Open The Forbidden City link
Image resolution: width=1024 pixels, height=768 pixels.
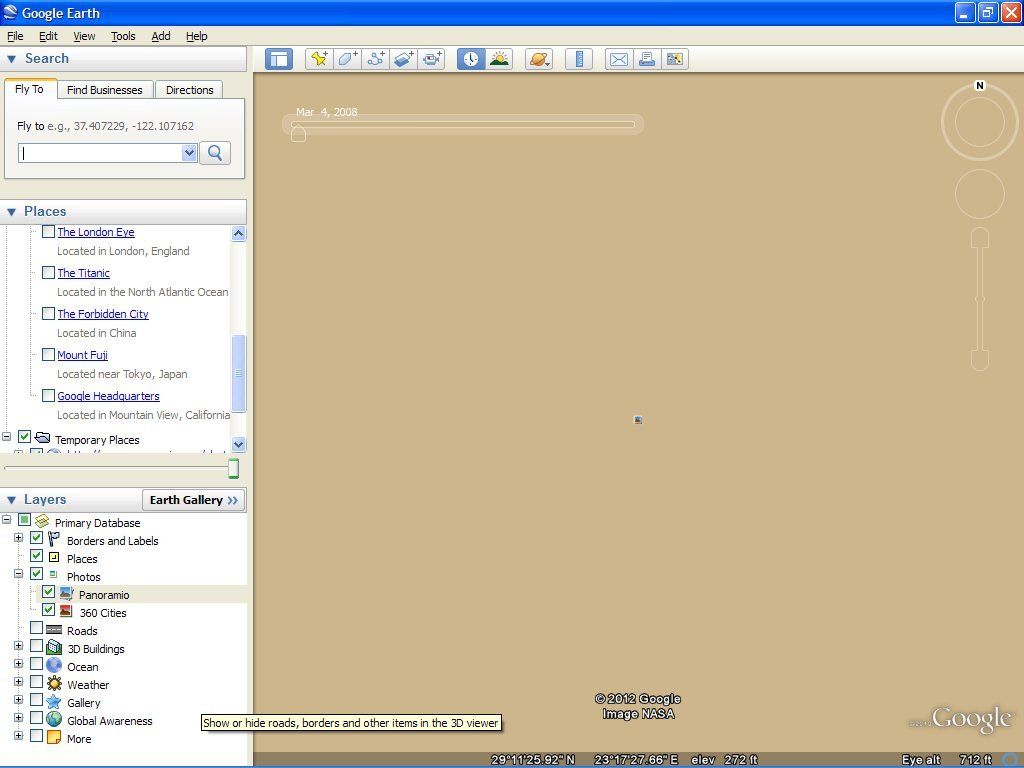pyautogui.click(x=103, y=314)
